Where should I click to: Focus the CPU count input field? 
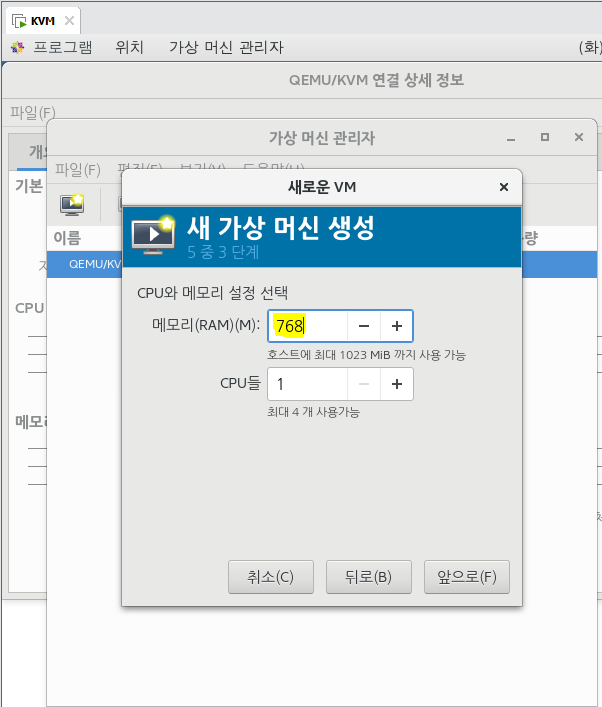tap(308, 384)
